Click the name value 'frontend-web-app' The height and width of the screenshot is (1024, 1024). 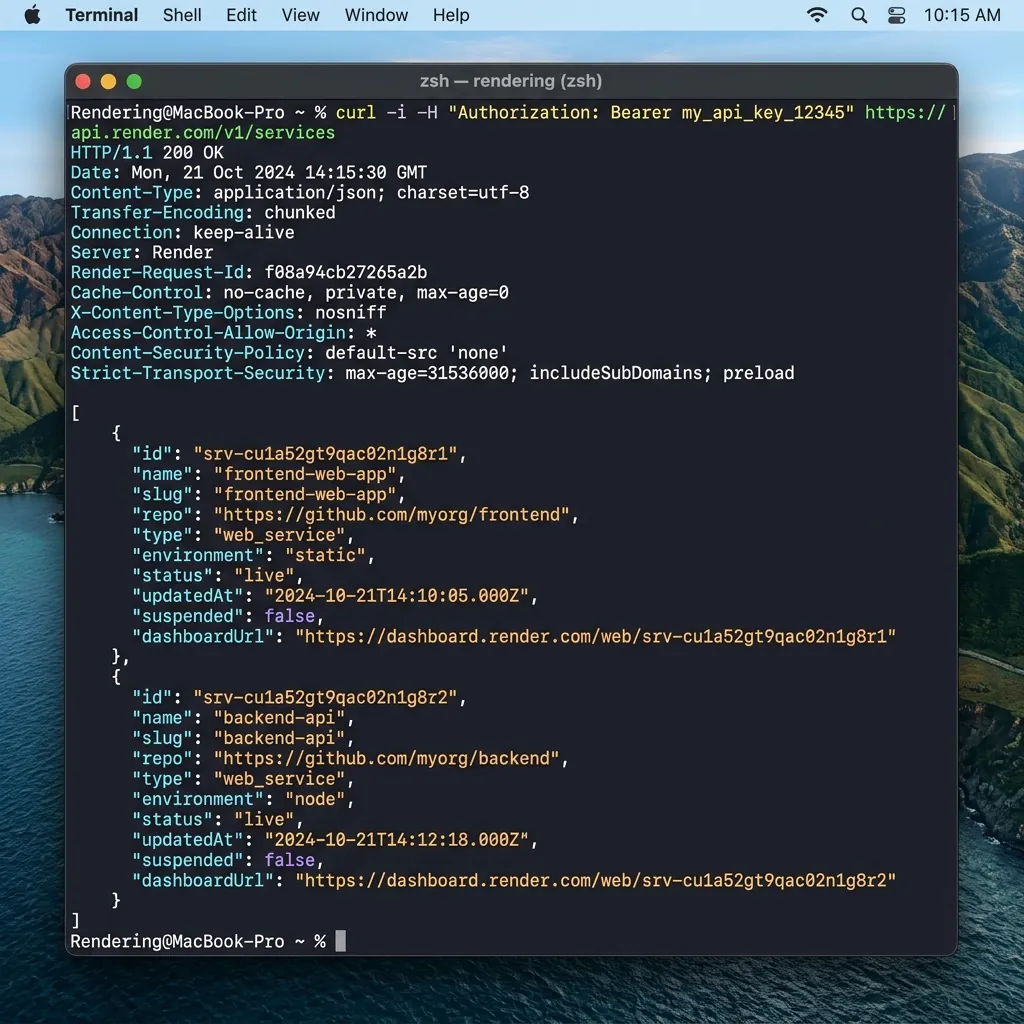coord(306,474)
